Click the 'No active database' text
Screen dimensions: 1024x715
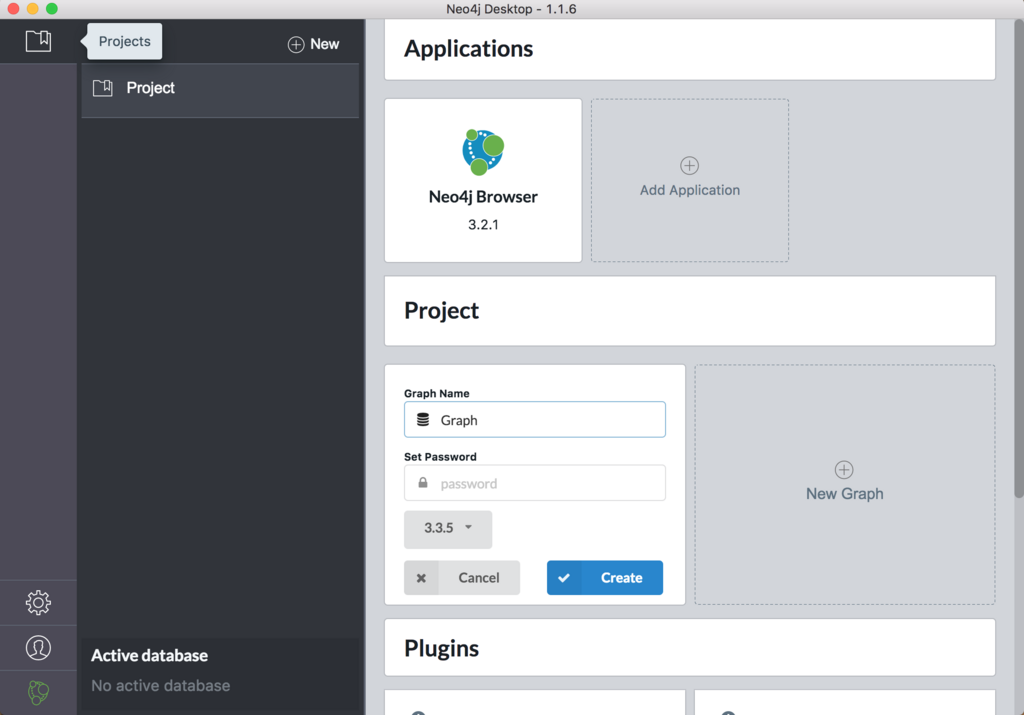point(161,686)
